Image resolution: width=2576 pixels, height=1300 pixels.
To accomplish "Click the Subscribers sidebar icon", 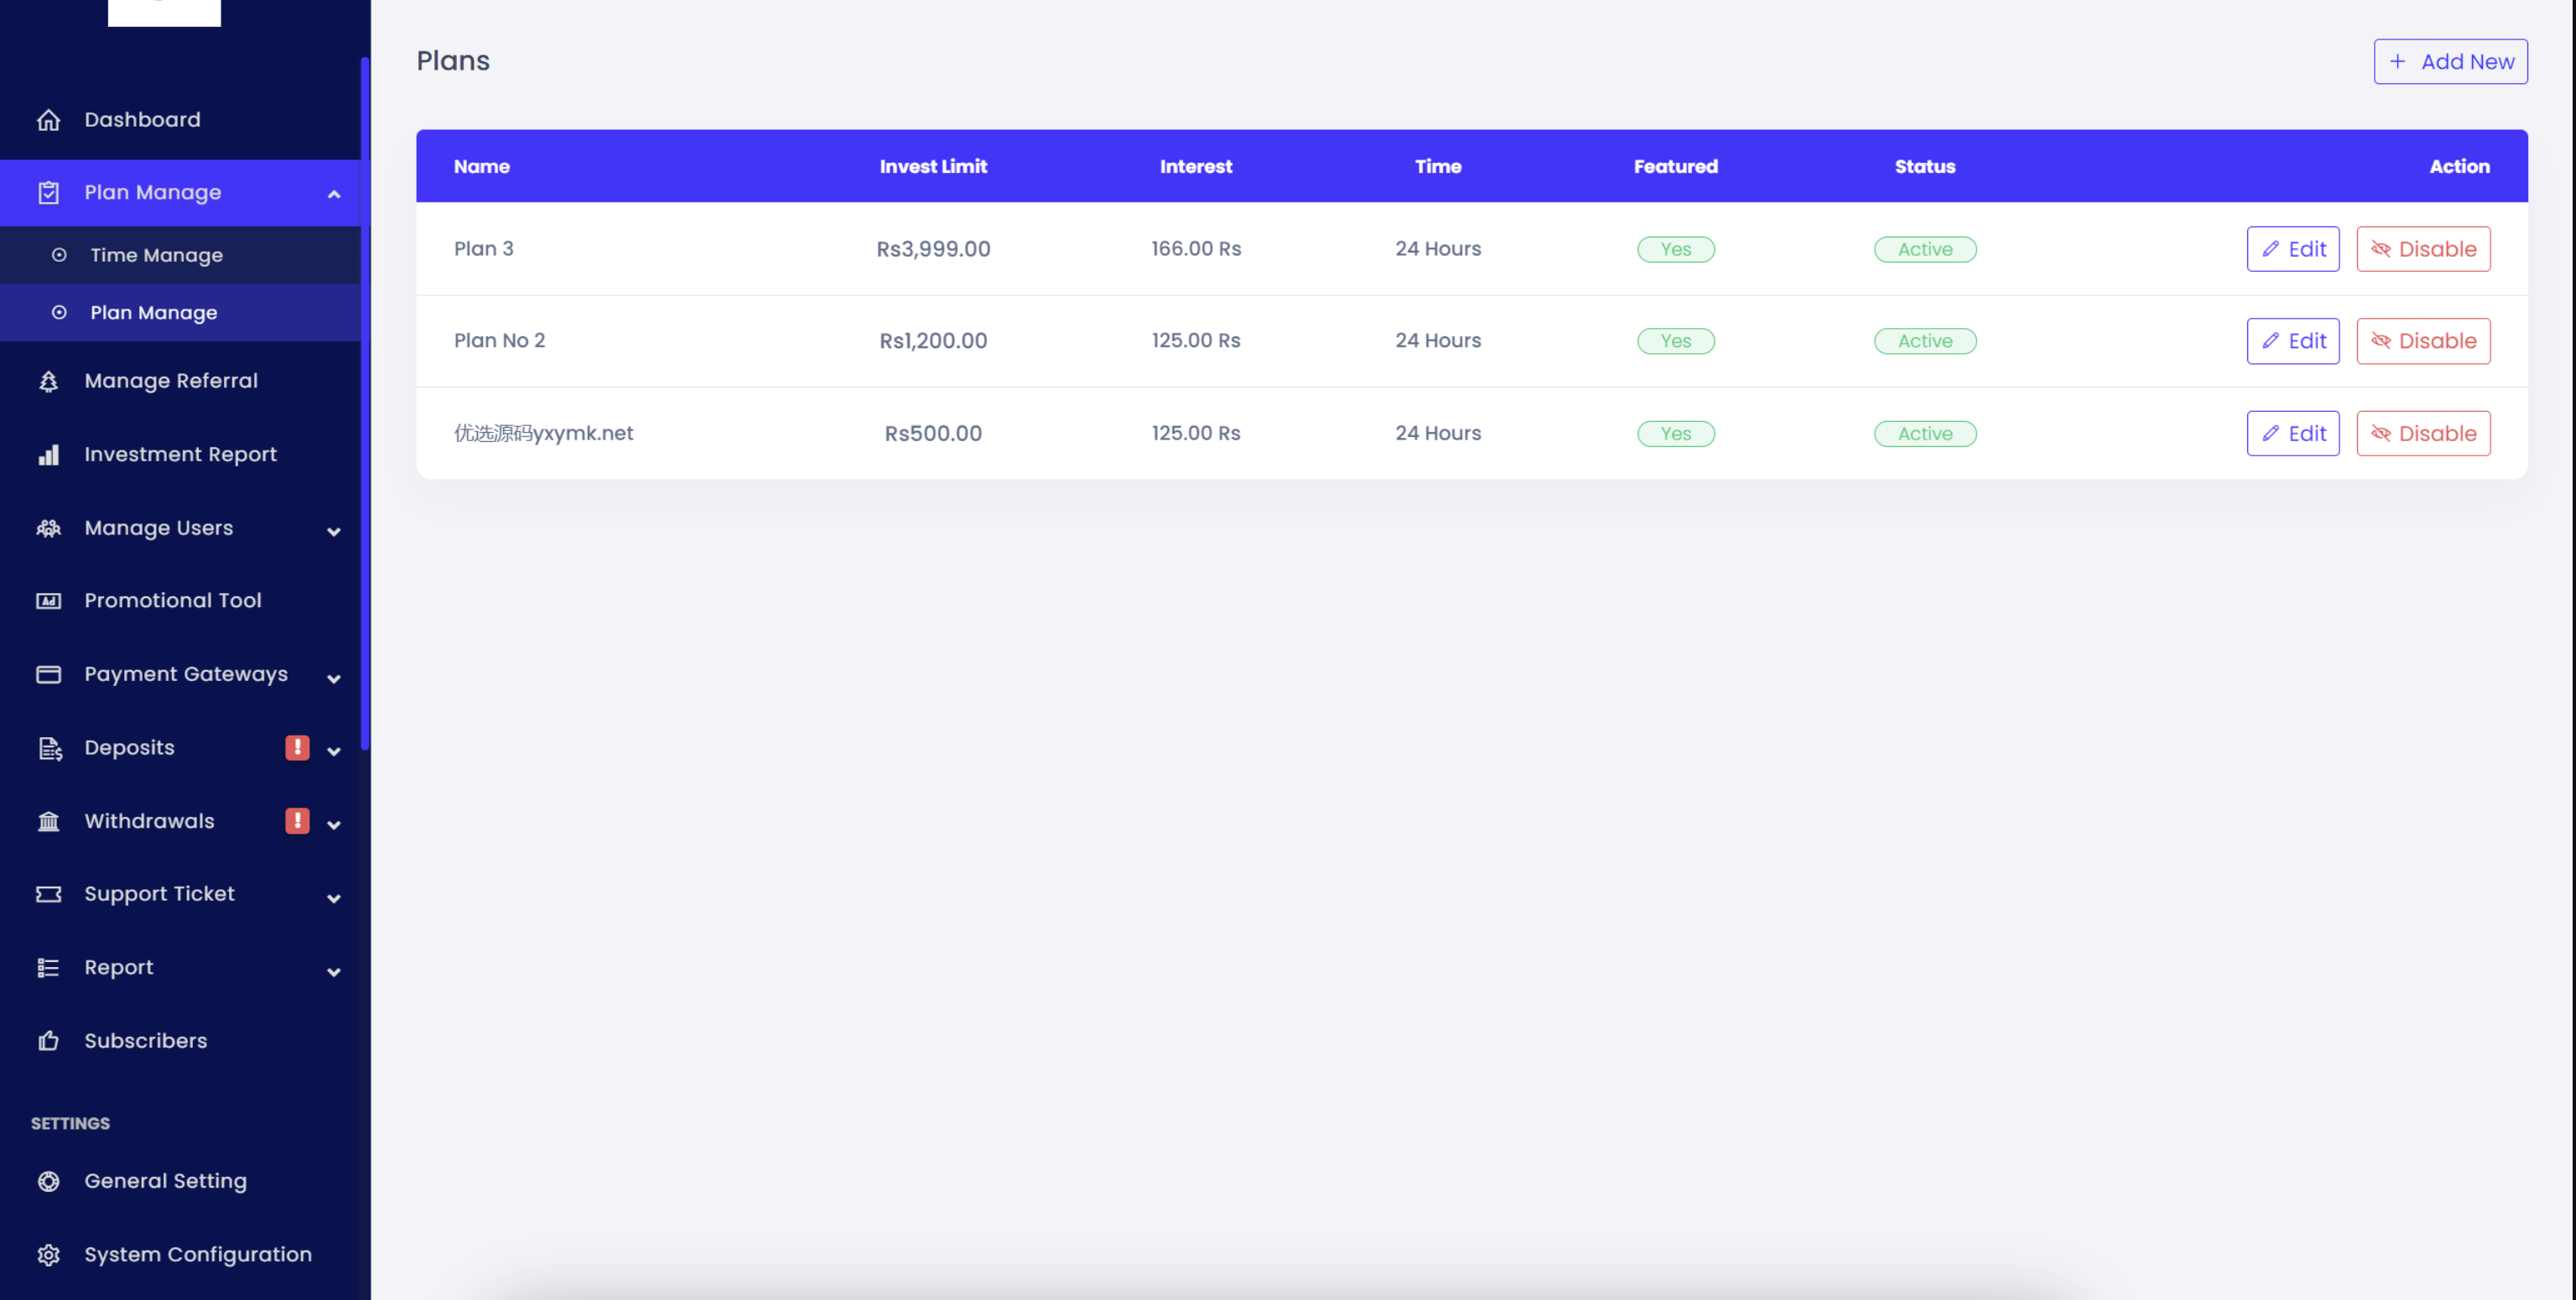I will click(48, 1040).
